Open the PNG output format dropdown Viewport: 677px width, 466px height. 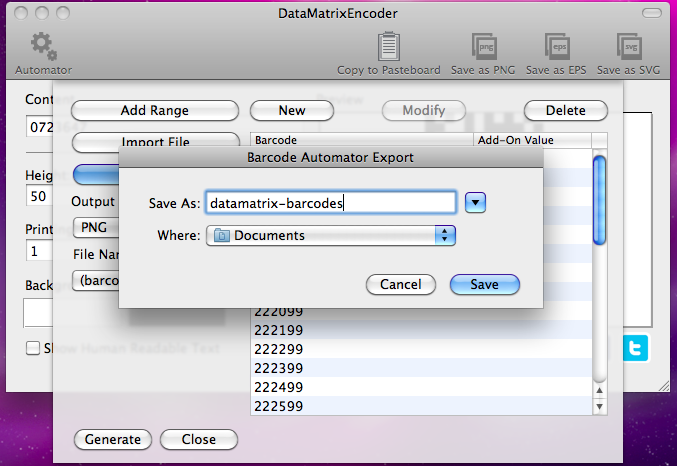[95, 227]
